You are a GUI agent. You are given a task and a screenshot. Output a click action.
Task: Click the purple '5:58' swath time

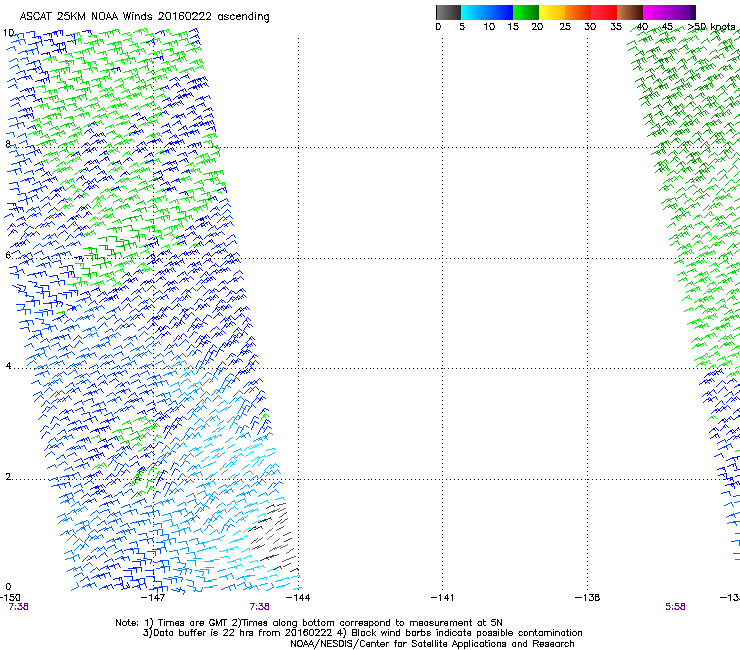(x=675, y=607)
